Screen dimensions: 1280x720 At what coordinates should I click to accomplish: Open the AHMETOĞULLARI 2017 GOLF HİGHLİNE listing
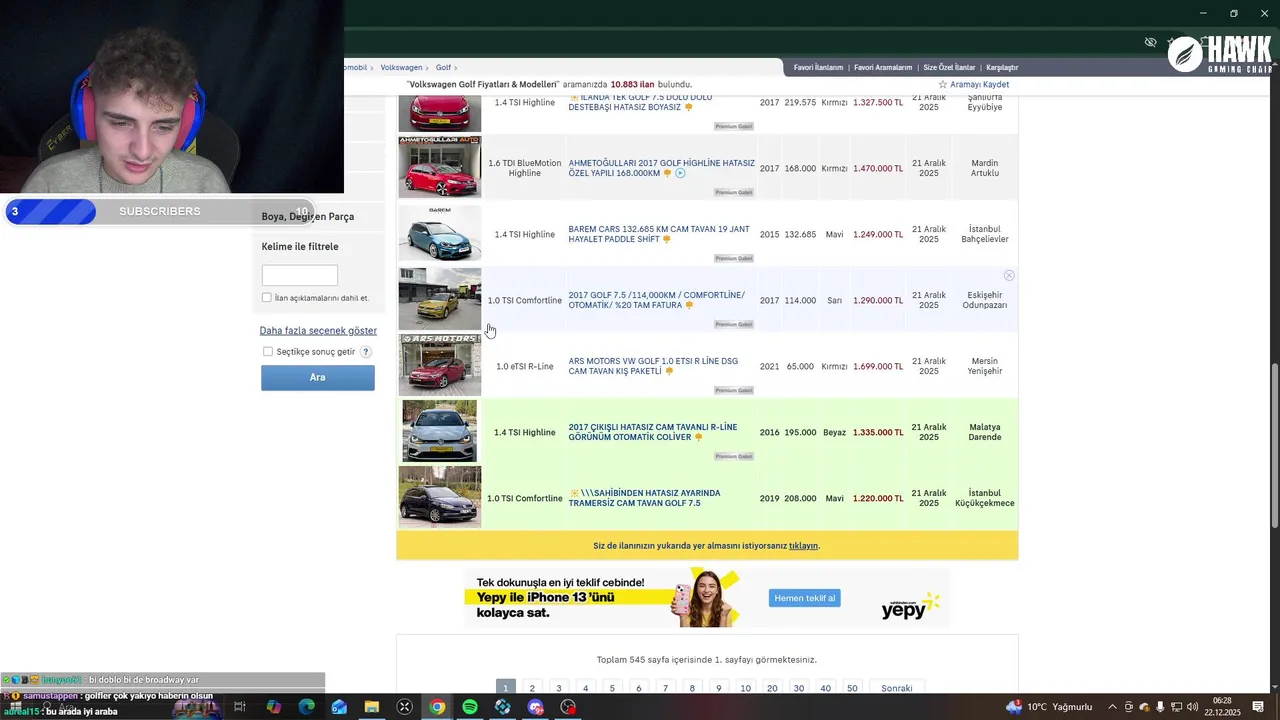[x=662, y=168]
